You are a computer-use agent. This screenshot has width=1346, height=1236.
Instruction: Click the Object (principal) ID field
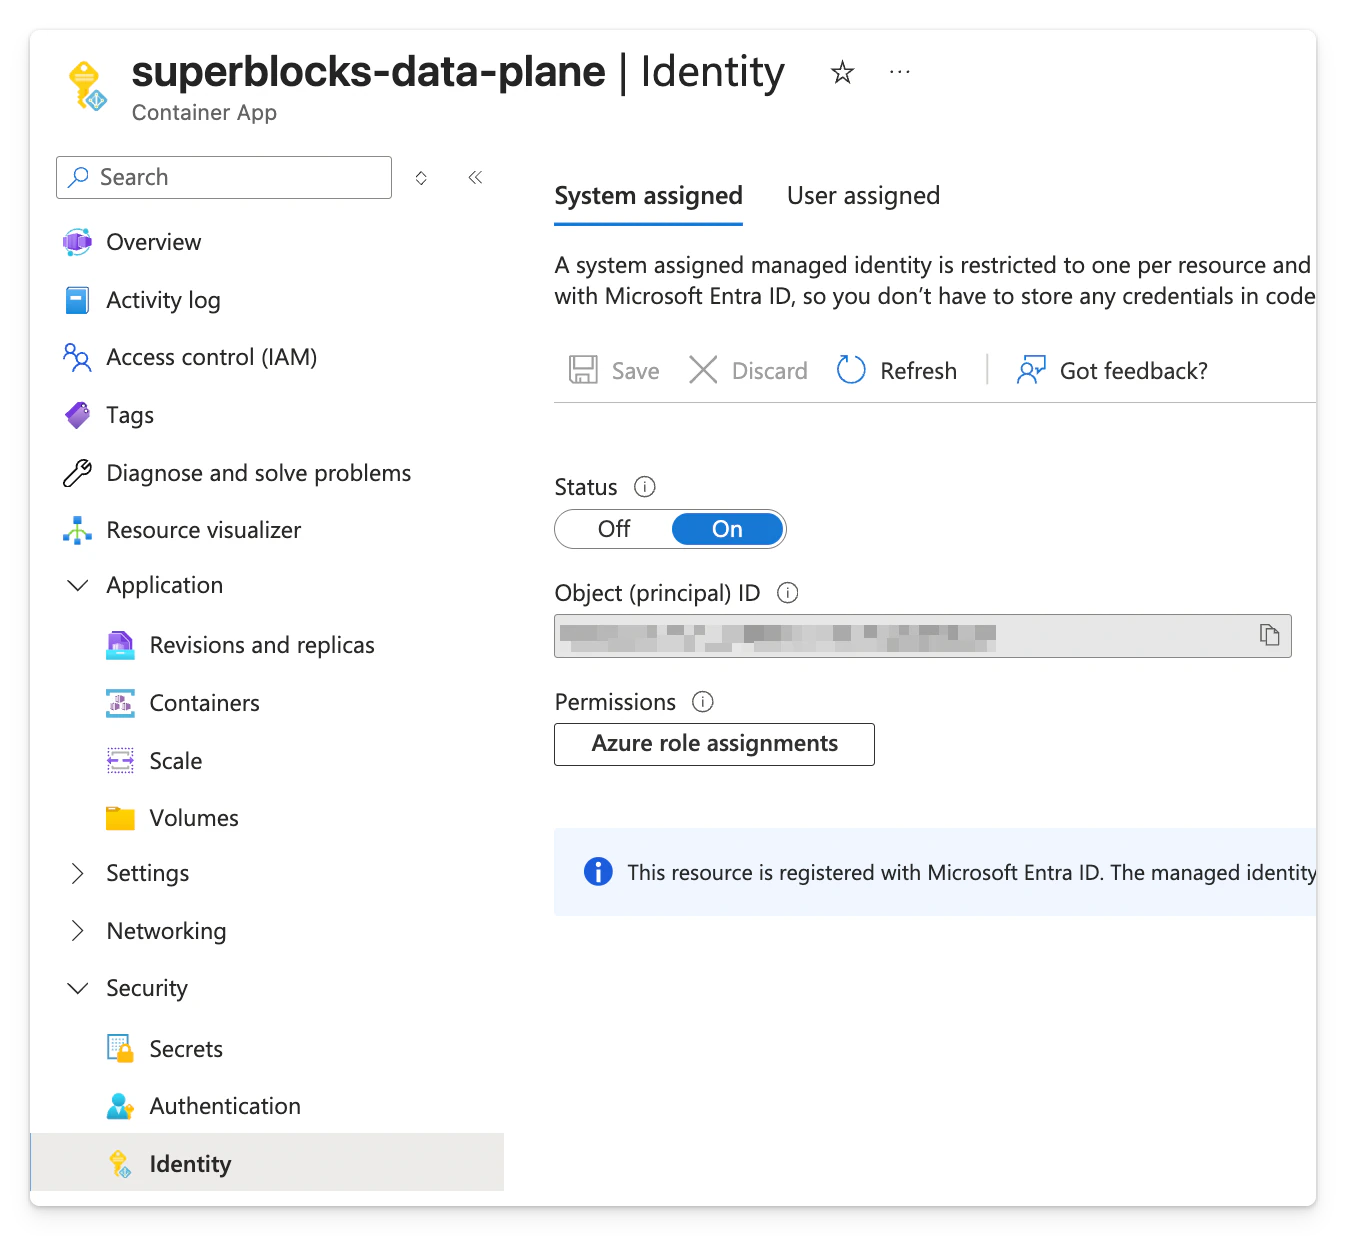[923, 636]
